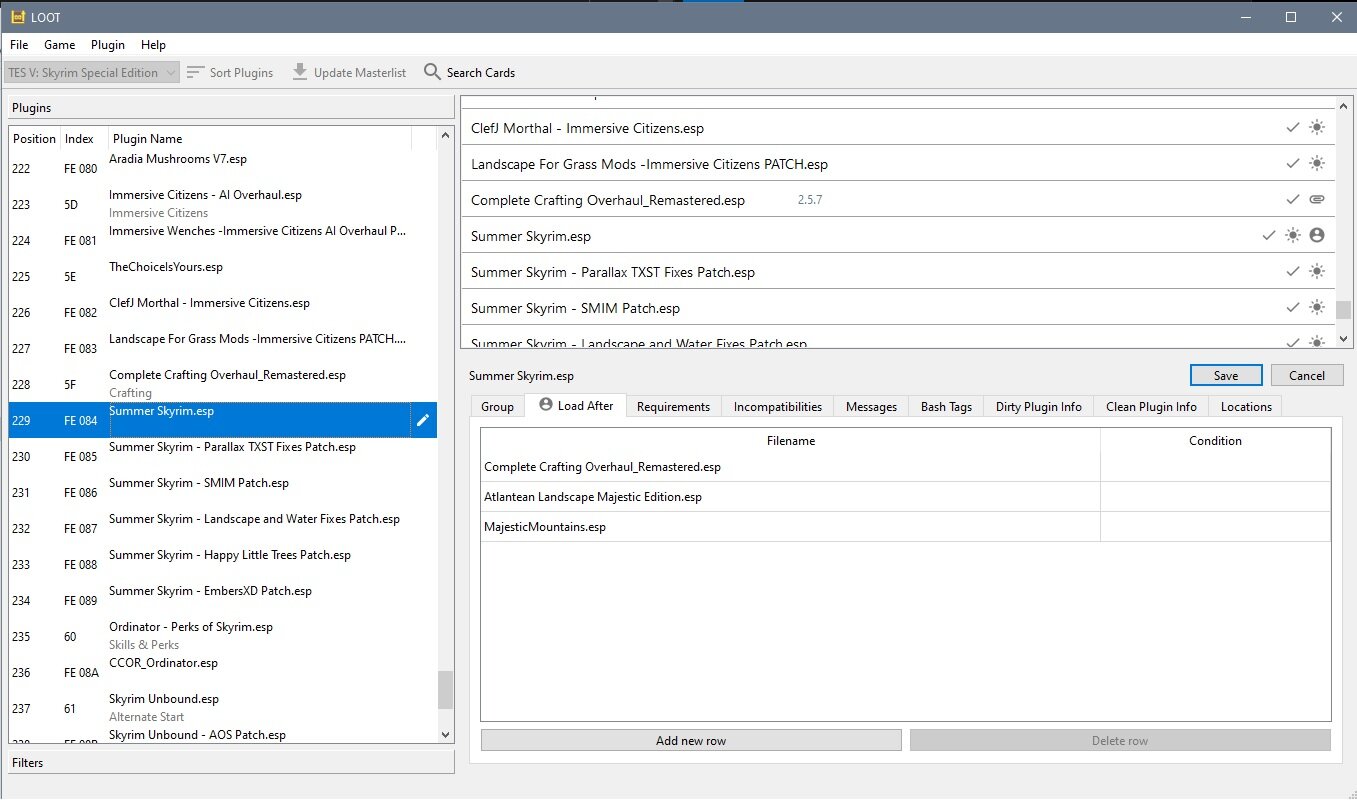The image size is (1357, 800).
Task: Click the plugin list vertical scrollbar thumb
Action: coord(445,689)
